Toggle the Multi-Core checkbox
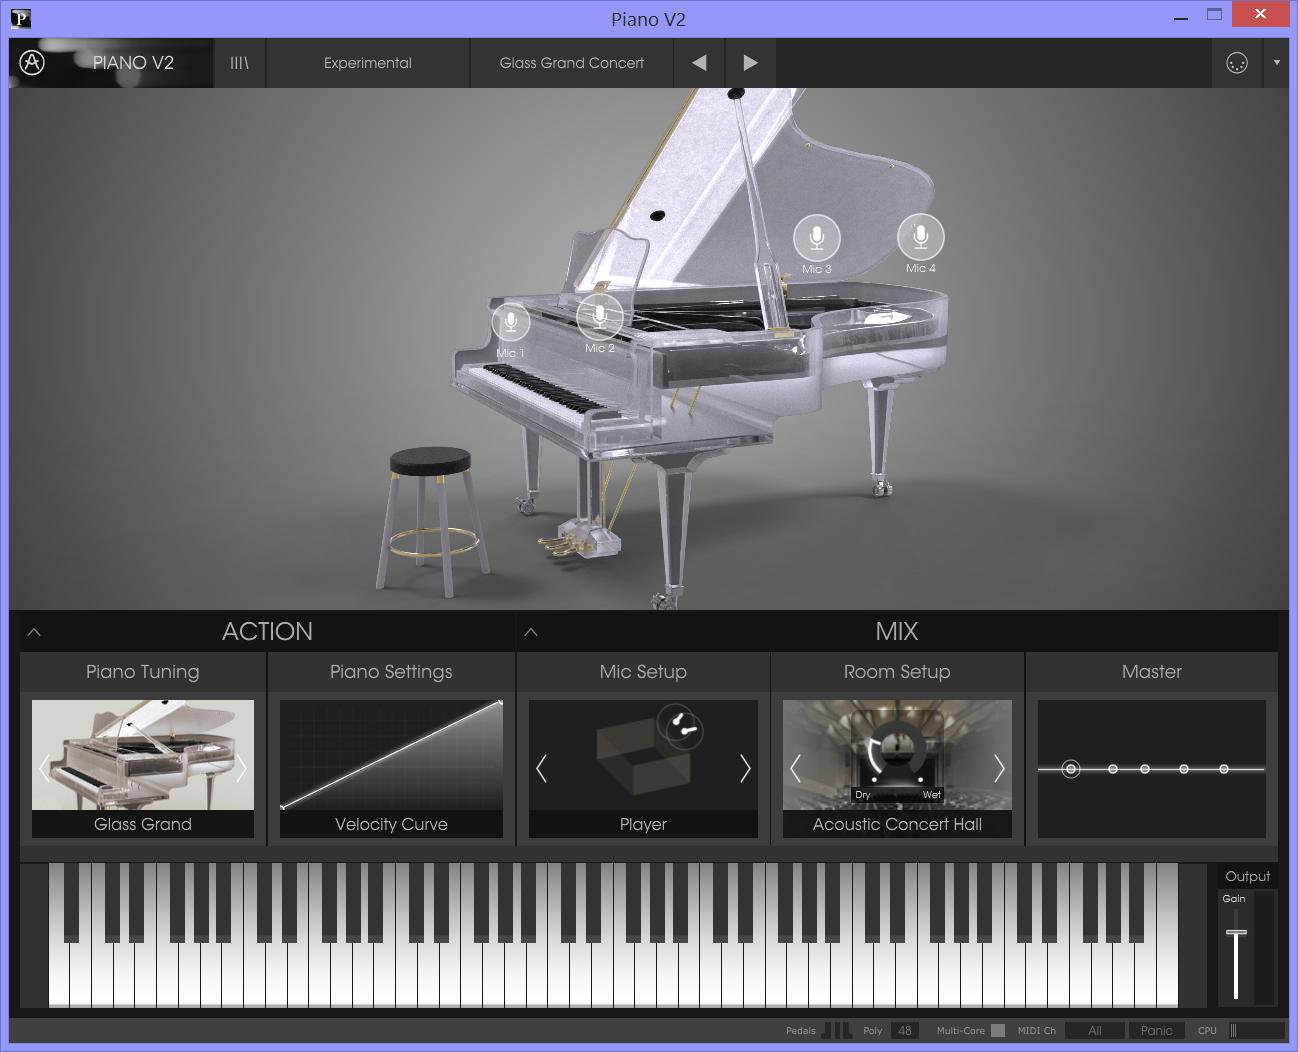 pos(997,1030)
